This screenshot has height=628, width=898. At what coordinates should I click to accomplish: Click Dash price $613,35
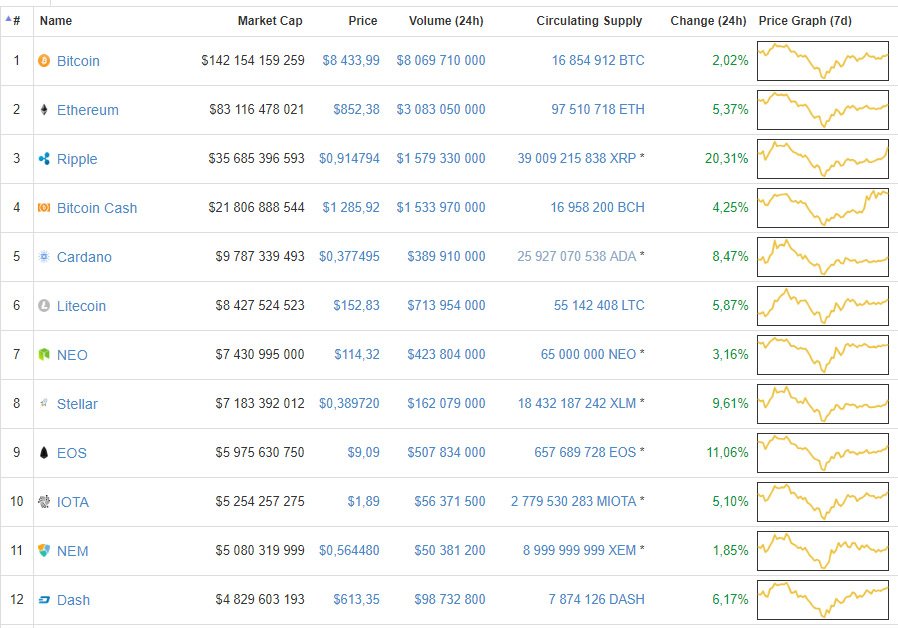click(356, 599)
